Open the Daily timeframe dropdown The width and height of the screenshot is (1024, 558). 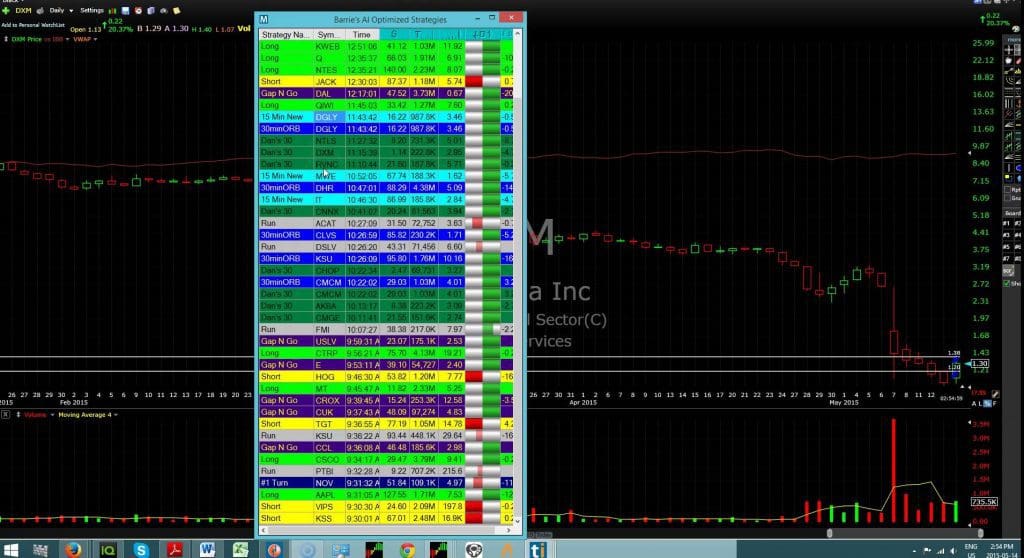point(71,11)
